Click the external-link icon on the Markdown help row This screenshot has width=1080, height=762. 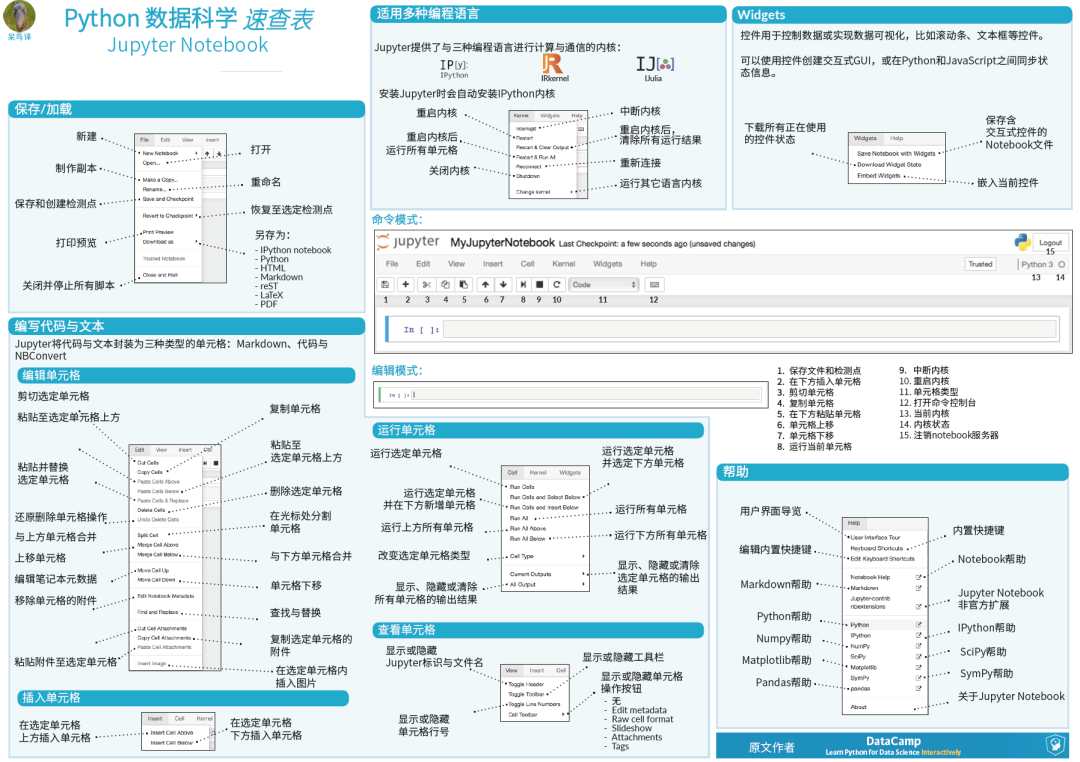918,588
